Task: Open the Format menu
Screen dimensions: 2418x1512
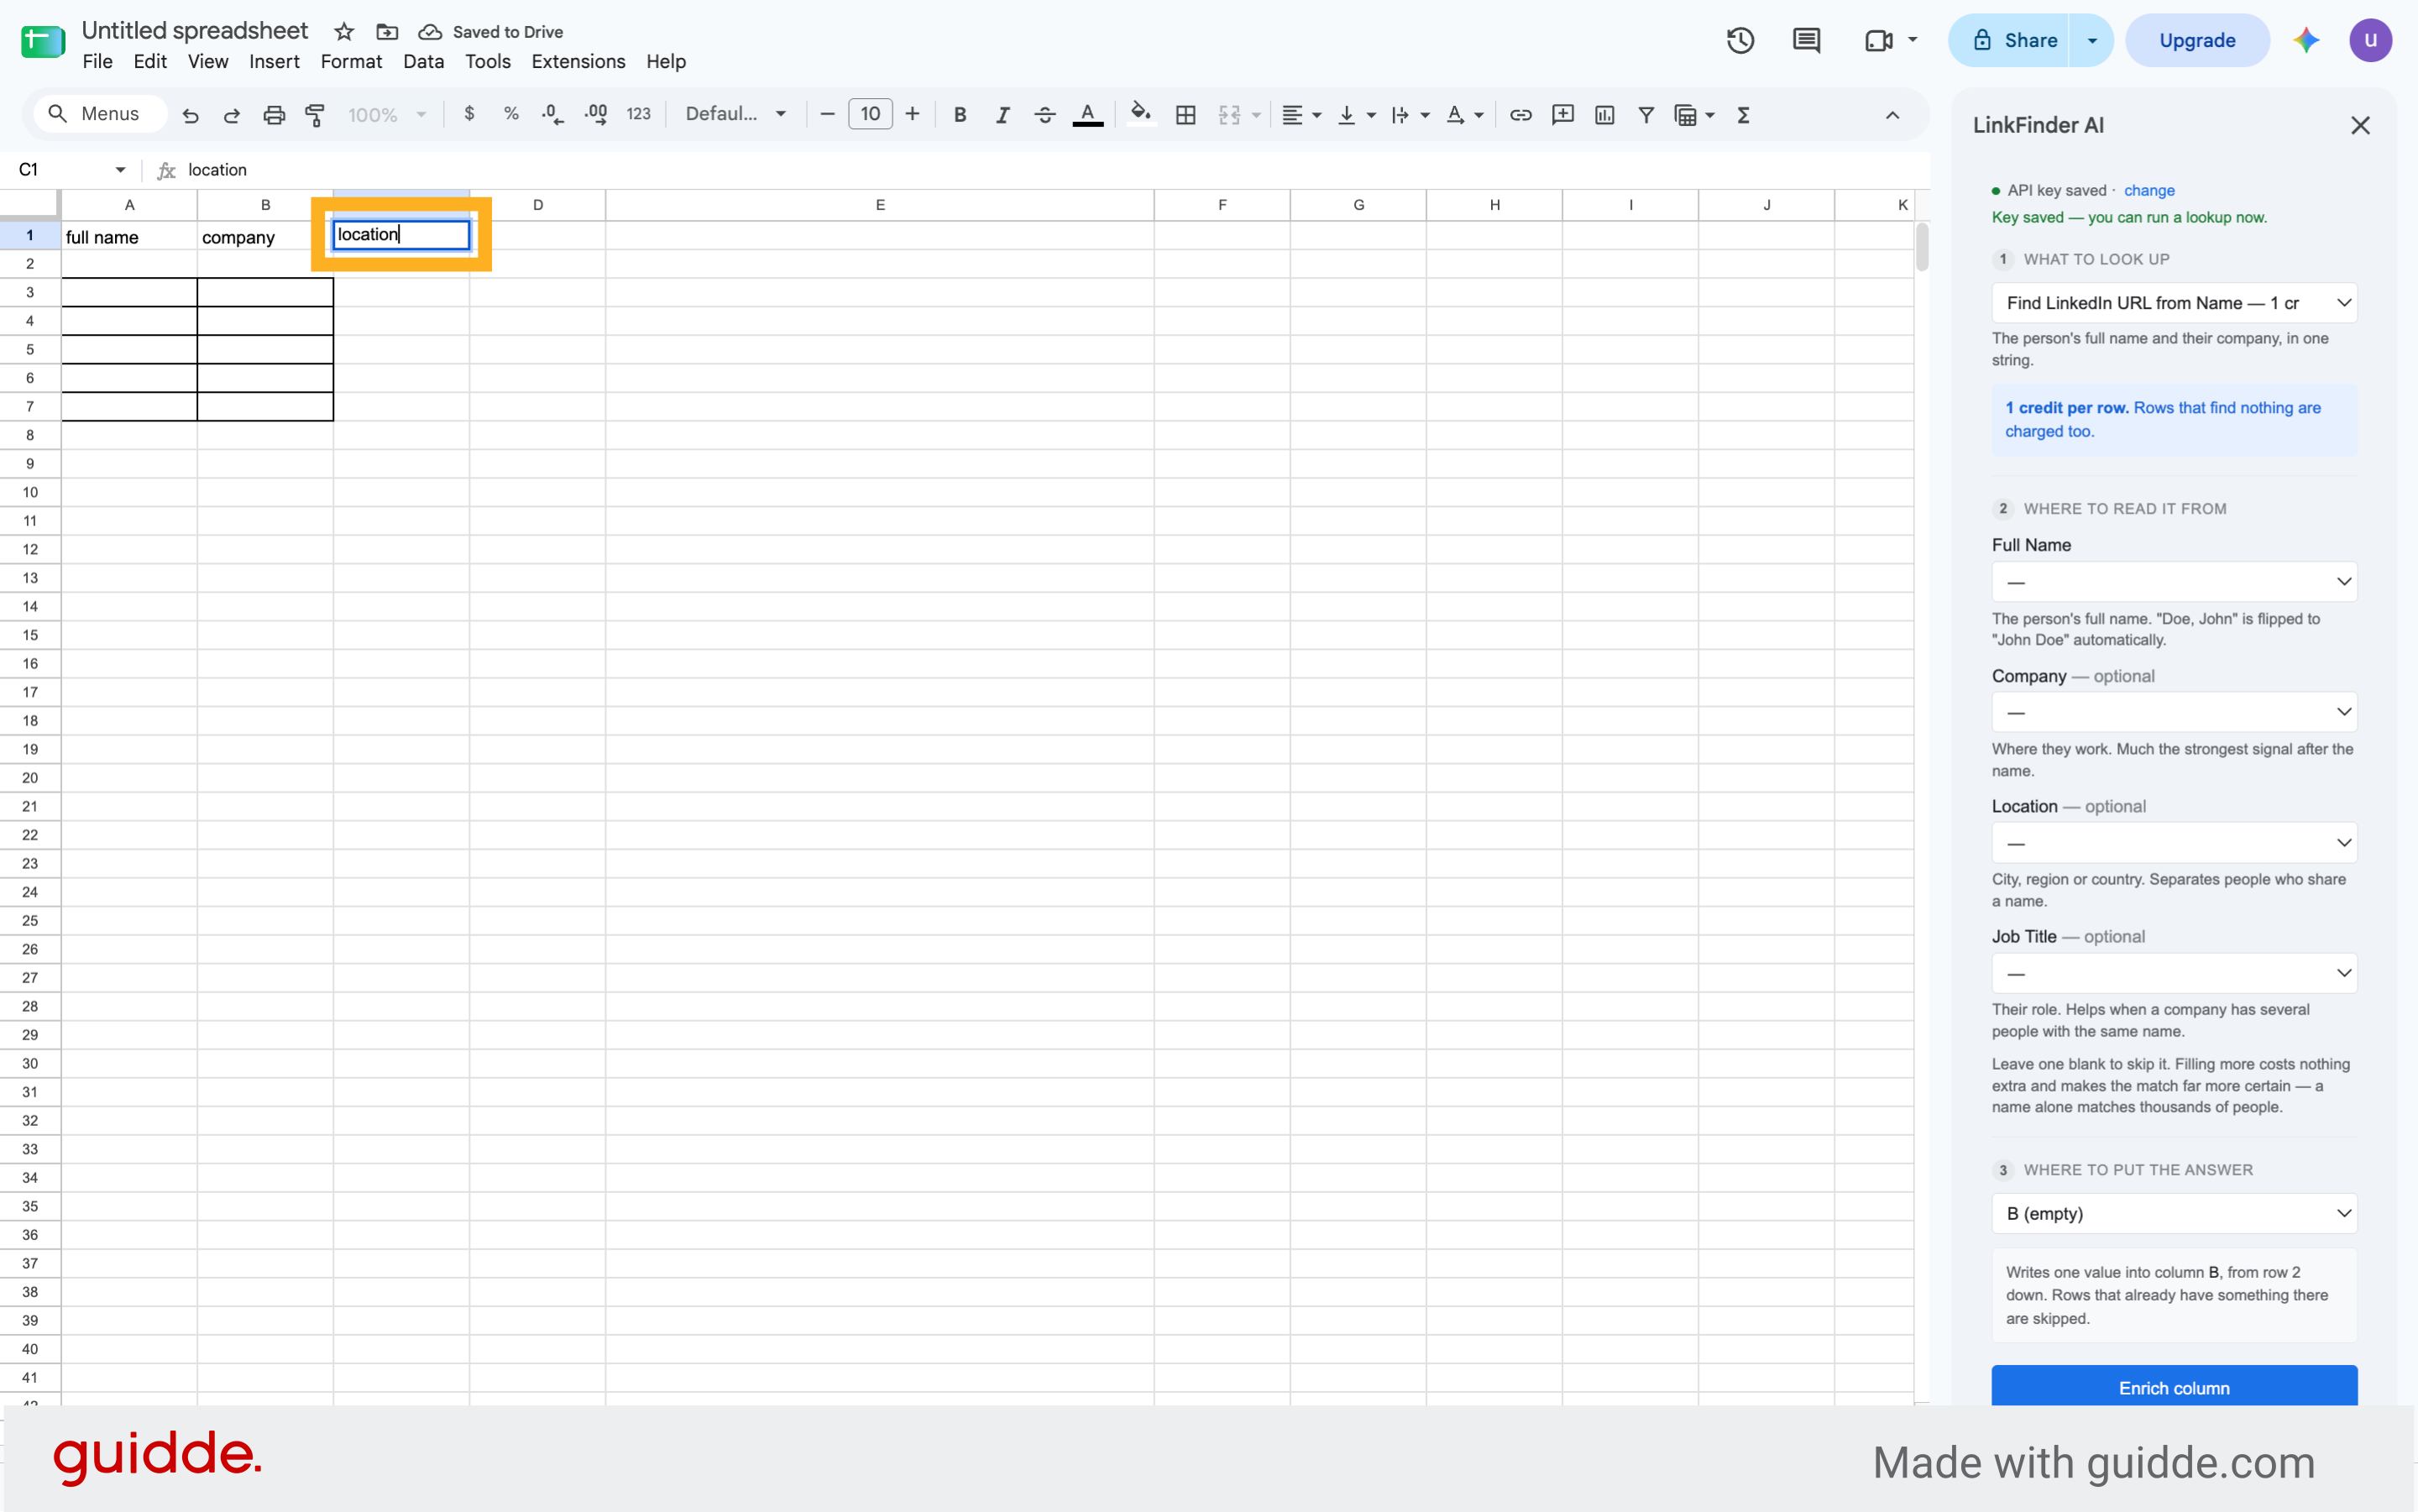Action: coord(351,62)
